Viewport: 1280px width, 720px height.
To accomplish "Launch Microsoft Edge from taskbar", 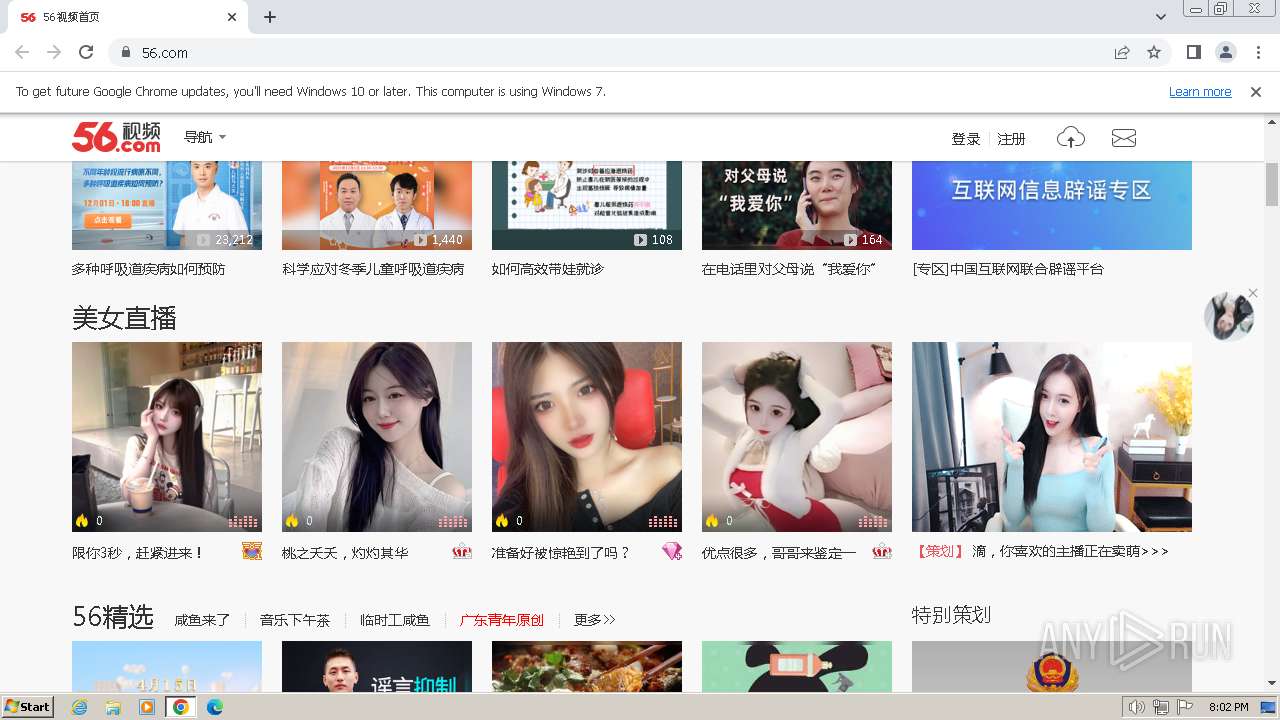I will pos(214,707).
